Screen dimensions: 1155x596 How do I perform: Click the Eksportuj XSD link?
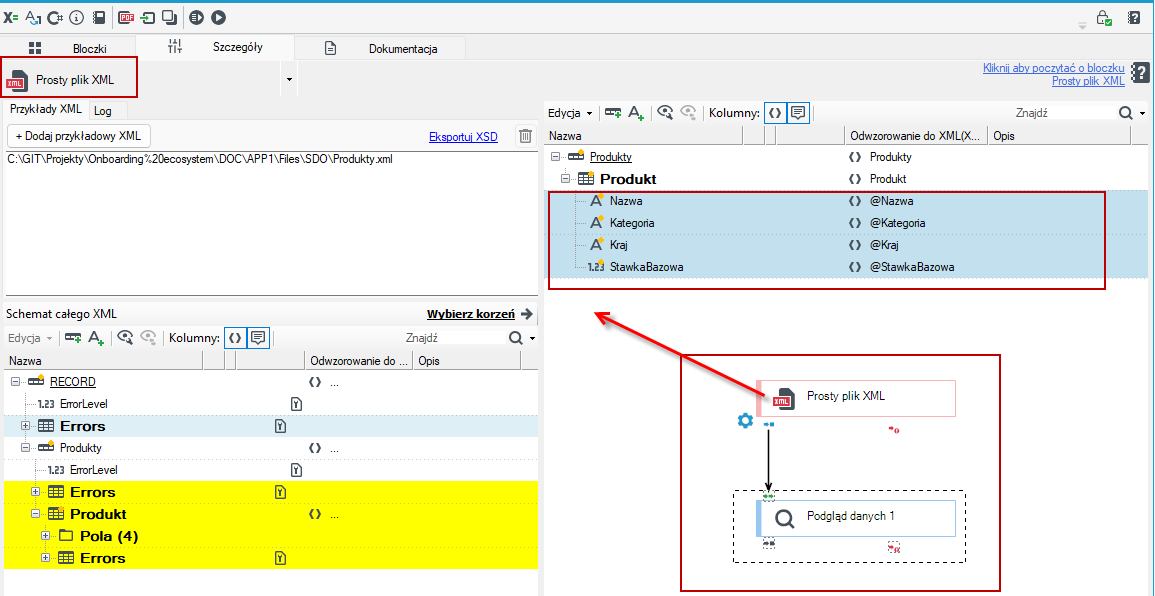coord(463,136)
